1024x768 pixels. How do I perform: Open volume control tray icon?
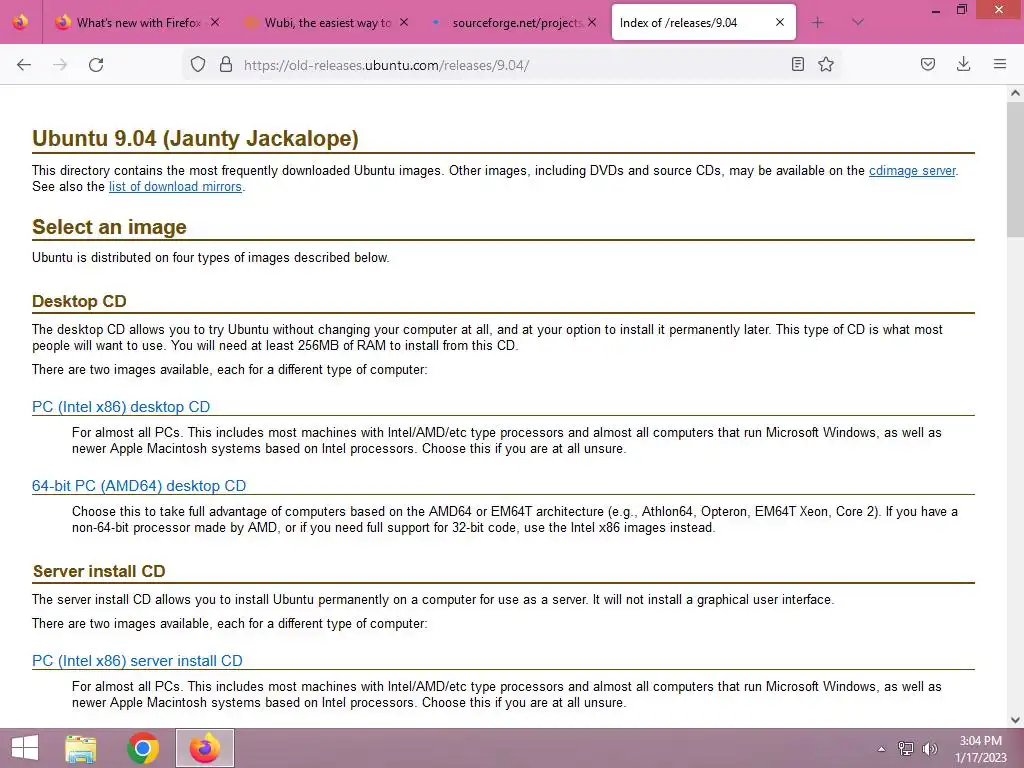click(929, 748)
